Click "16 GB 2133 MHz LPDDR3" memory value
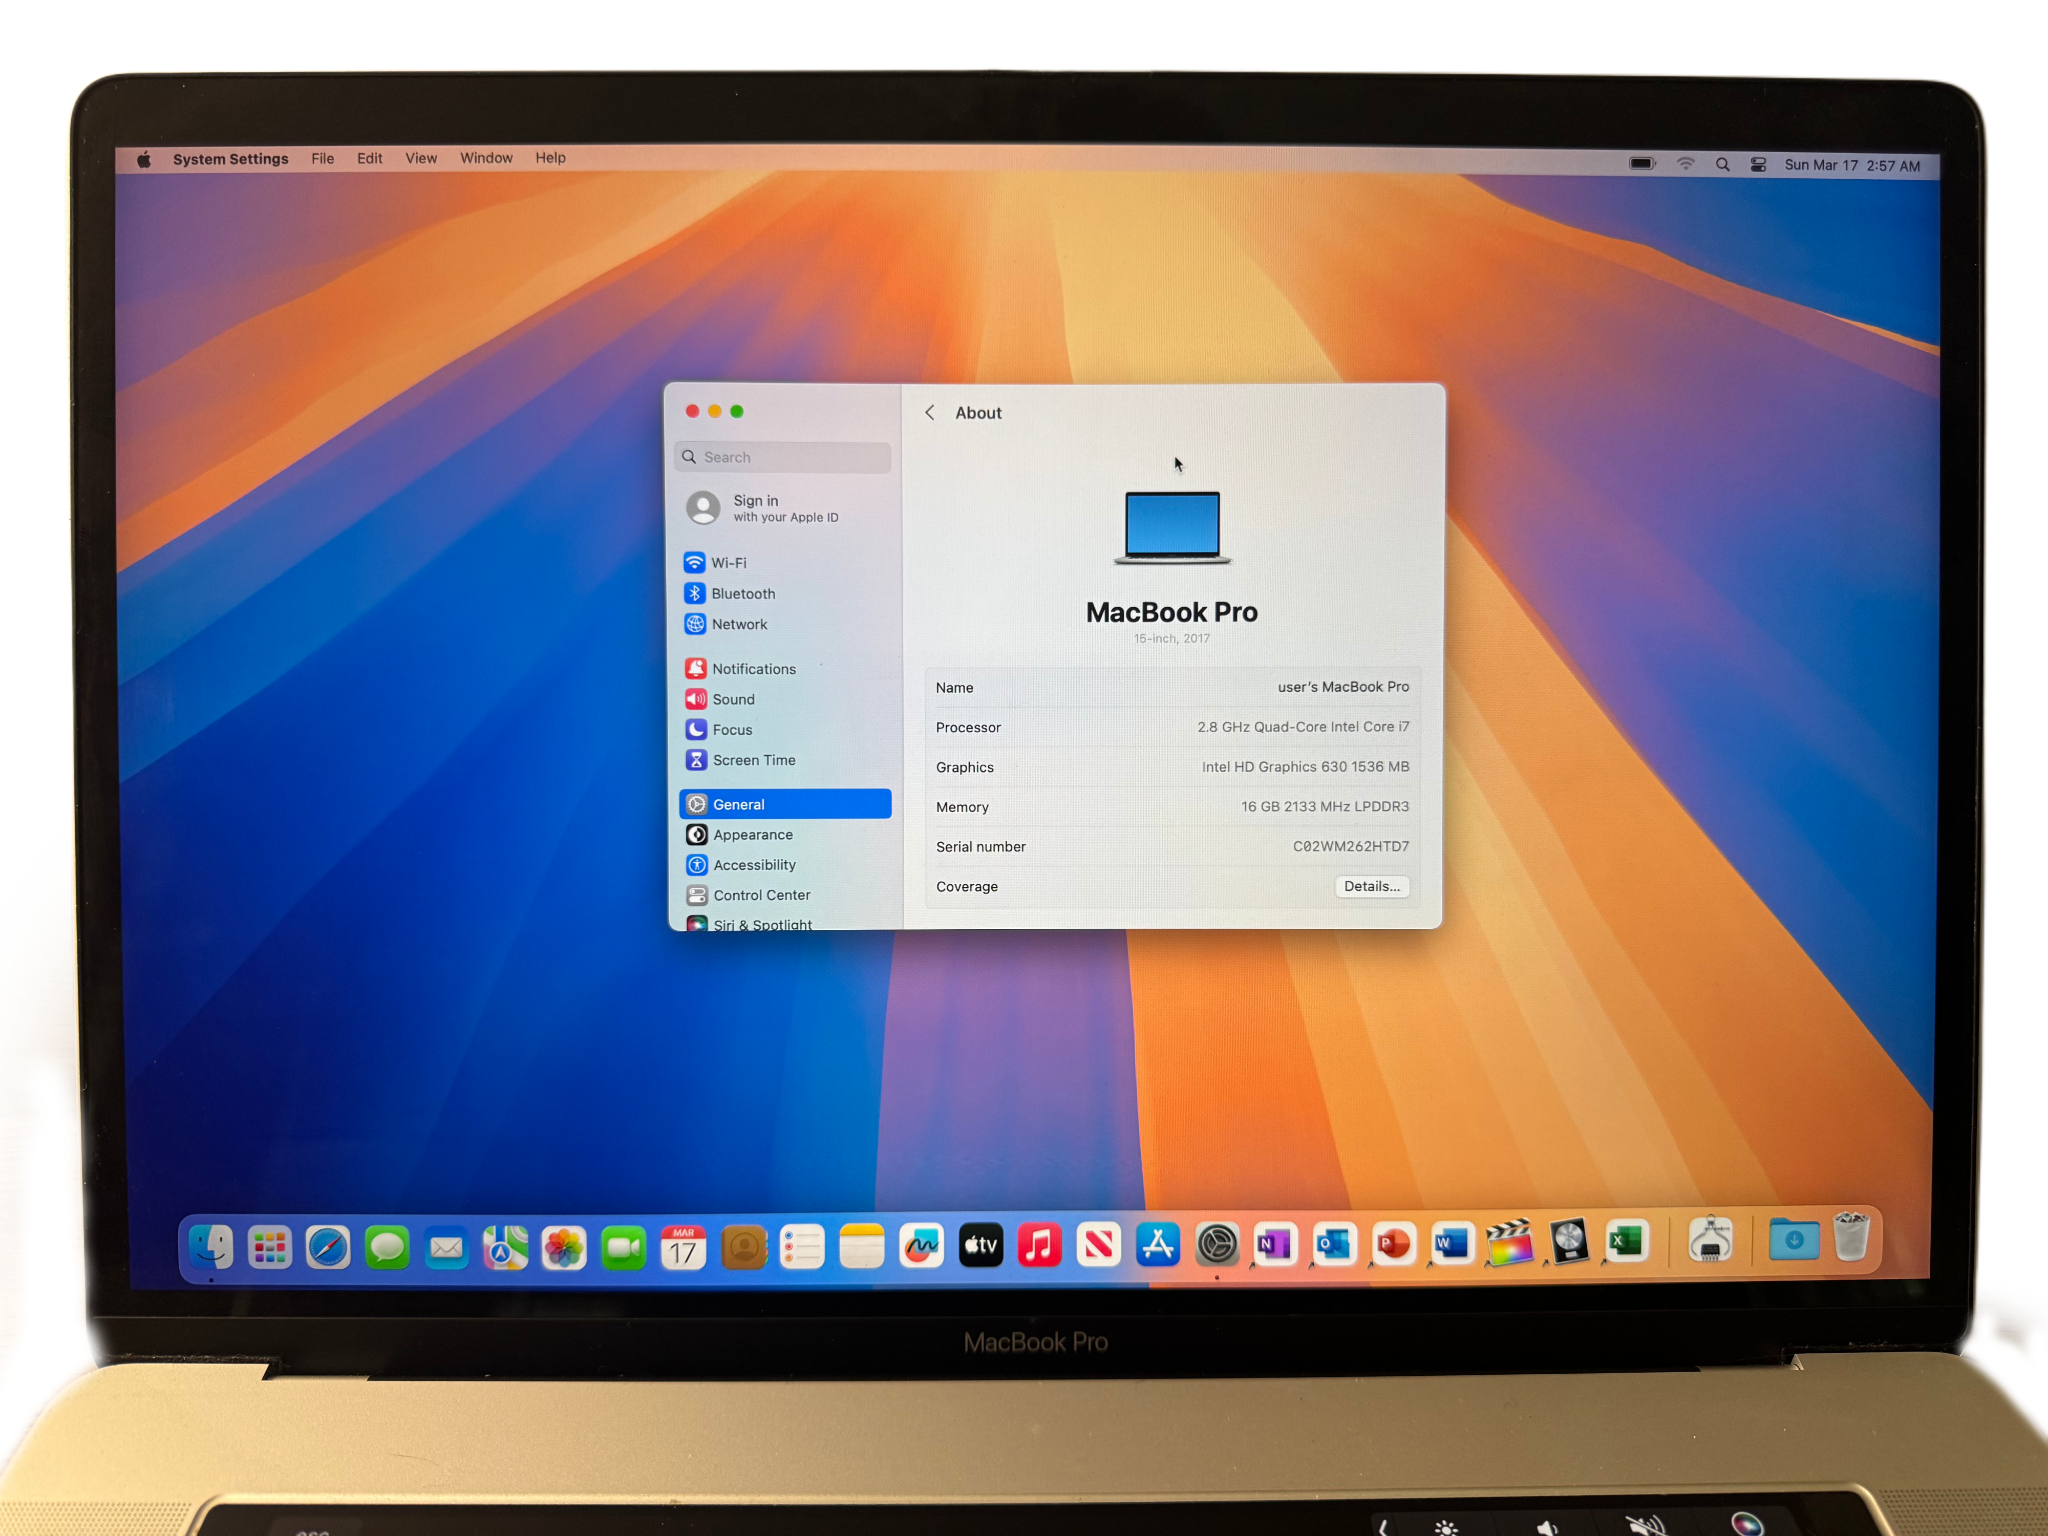The height and width of the screenshot is (1536, 2048). [1325, 807]
